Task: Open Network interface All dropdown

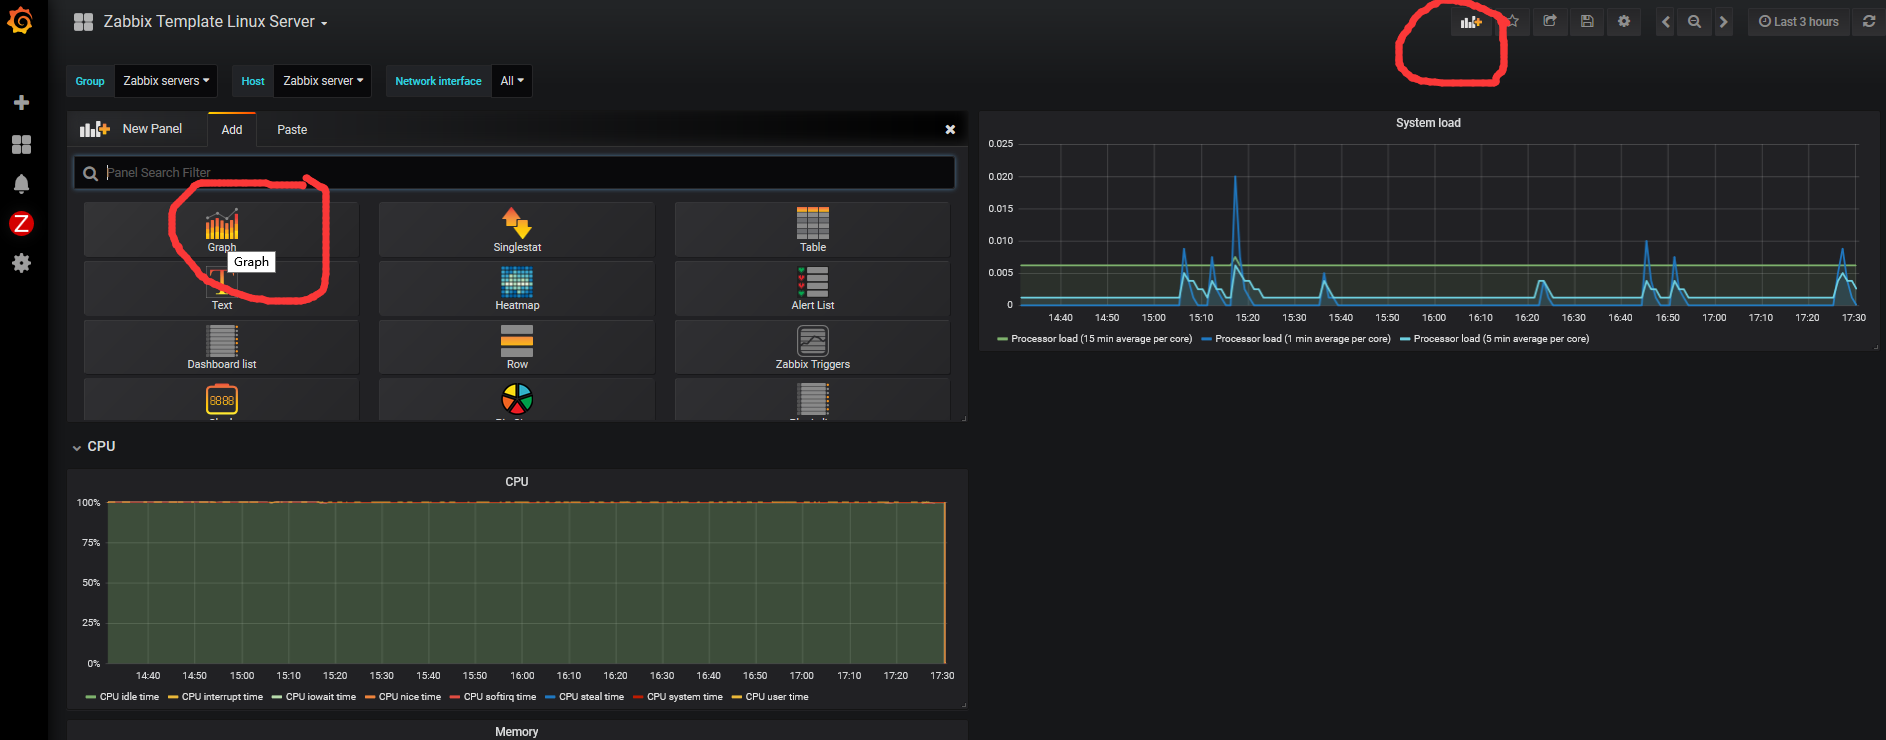Action: click(512, 81)
